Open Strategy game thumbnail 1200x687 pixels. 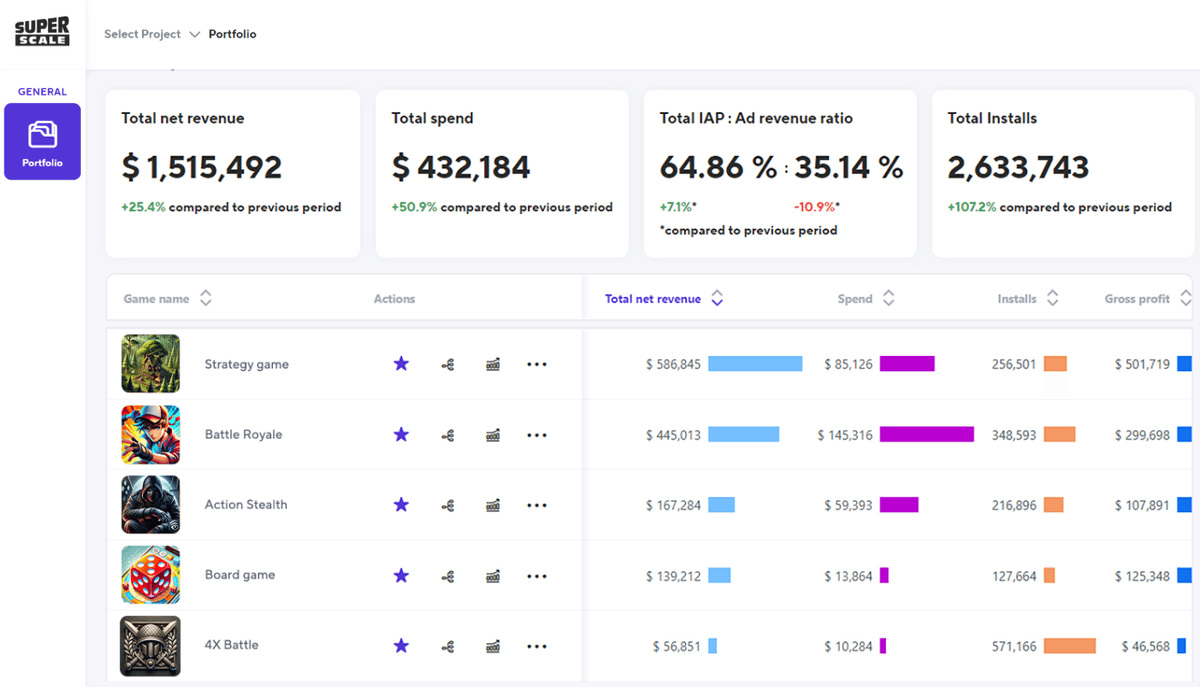[x=151, y=364]
